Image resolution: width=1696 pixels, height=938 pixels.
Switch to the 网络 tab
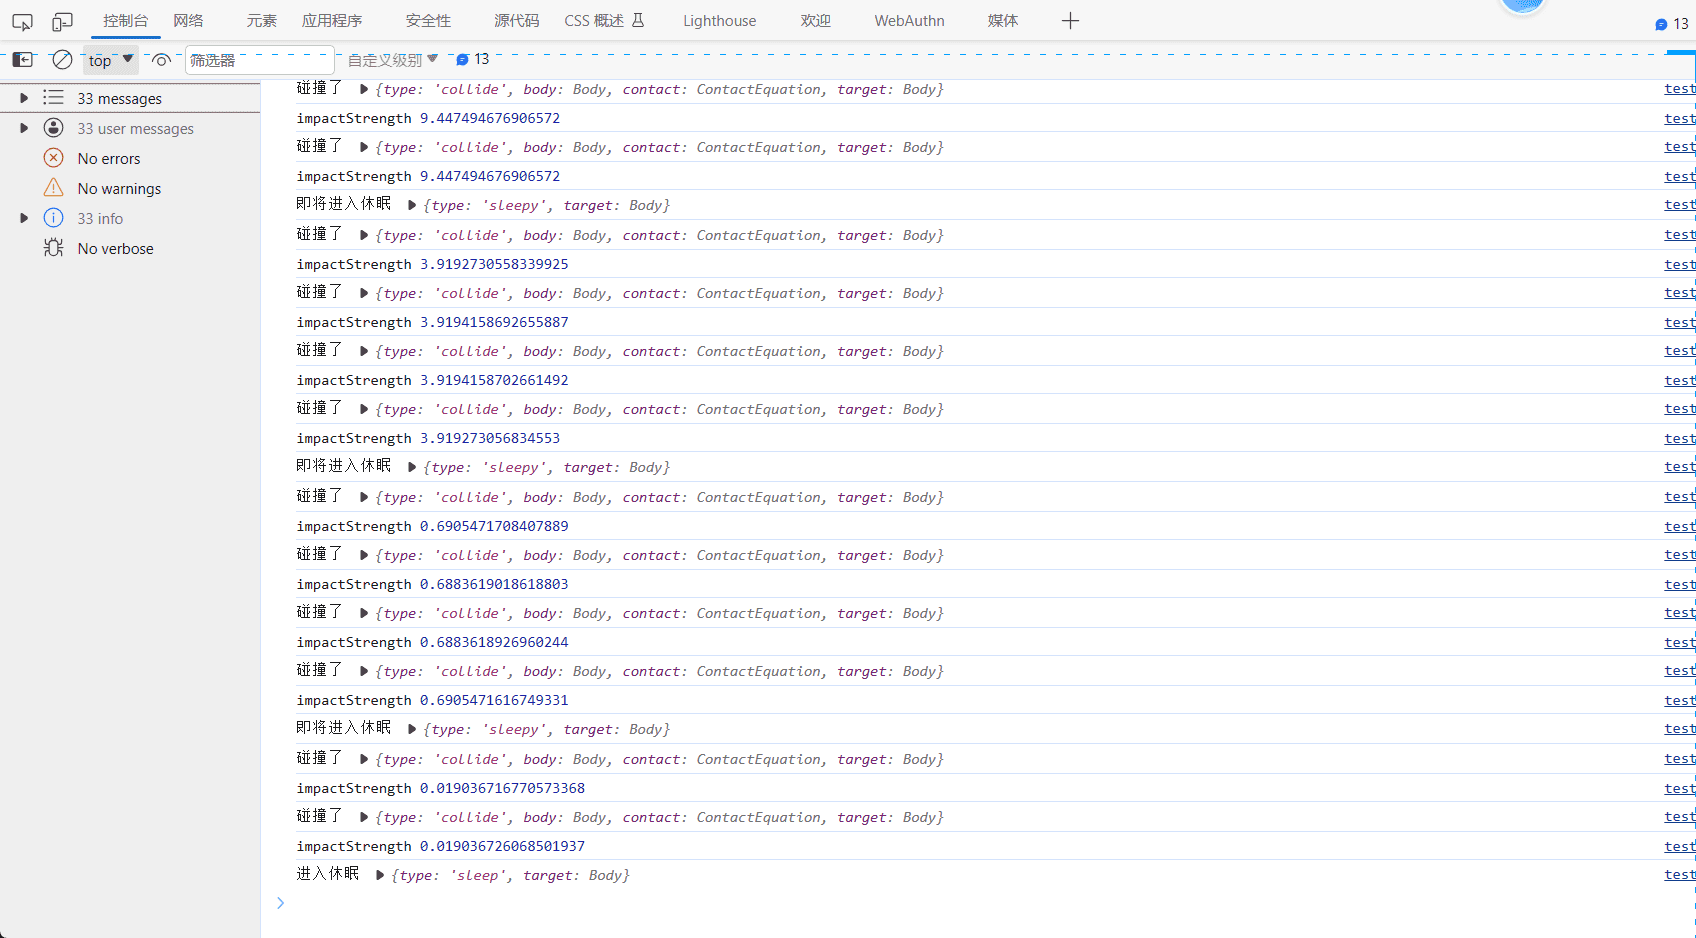tap(188, 21)
